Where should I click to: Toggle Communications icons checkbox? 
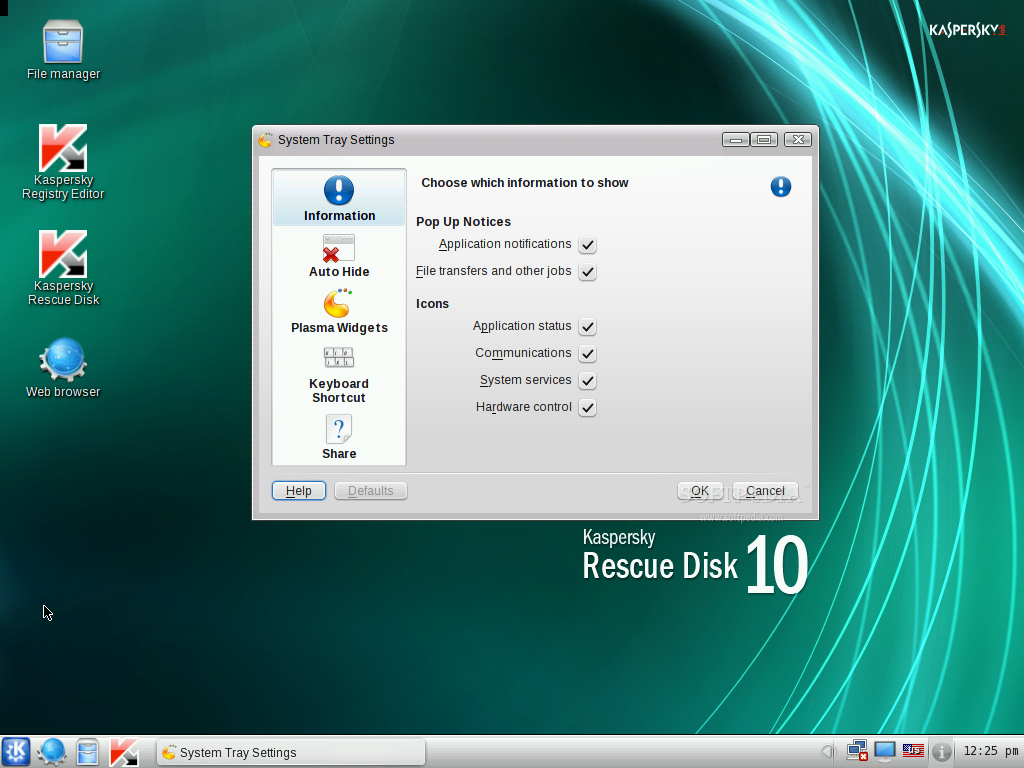pos(587,353)
